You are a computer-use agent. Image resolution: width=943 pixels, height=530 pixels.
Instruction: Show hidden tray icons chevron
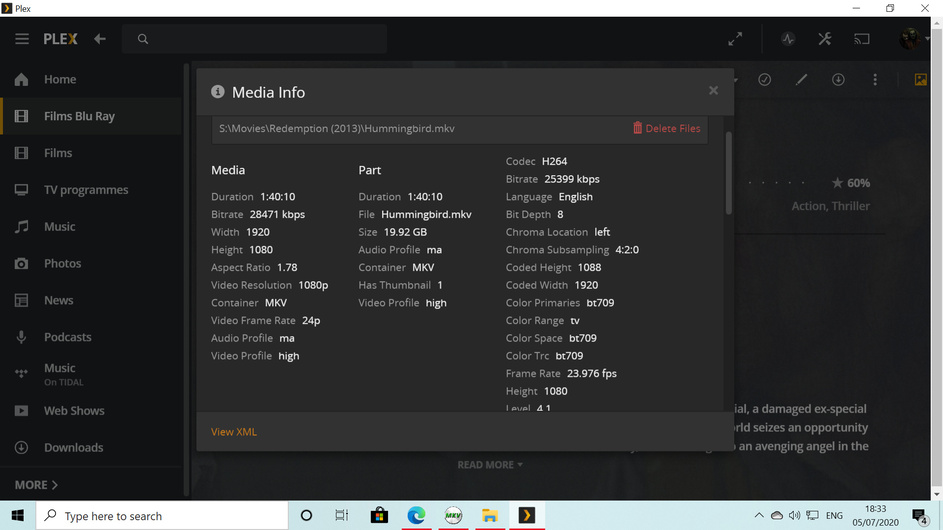point(759,516)
